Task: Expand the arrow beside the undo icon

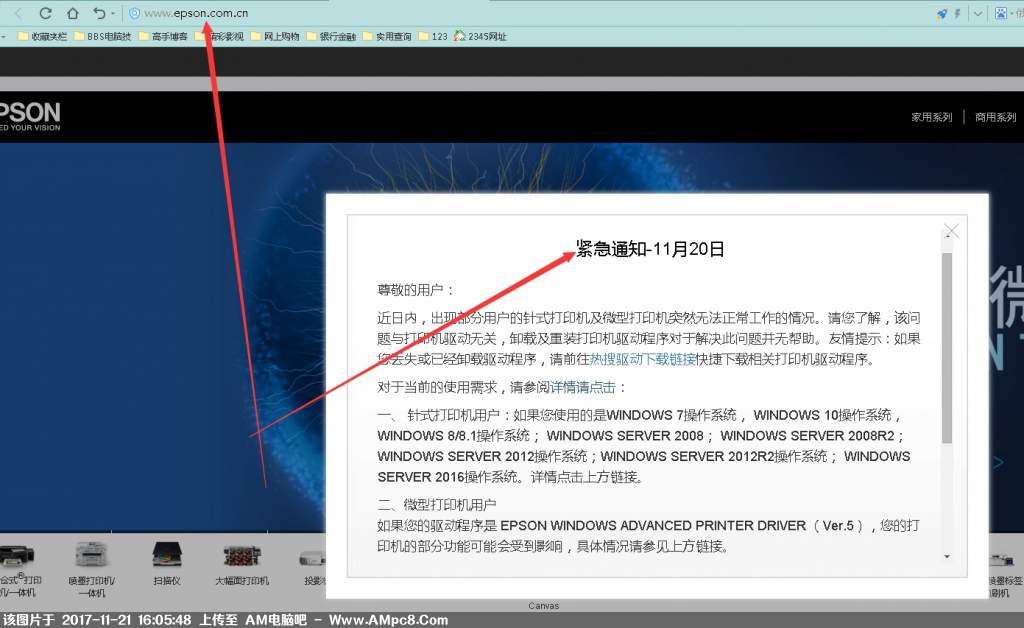Action: point(113,13)
